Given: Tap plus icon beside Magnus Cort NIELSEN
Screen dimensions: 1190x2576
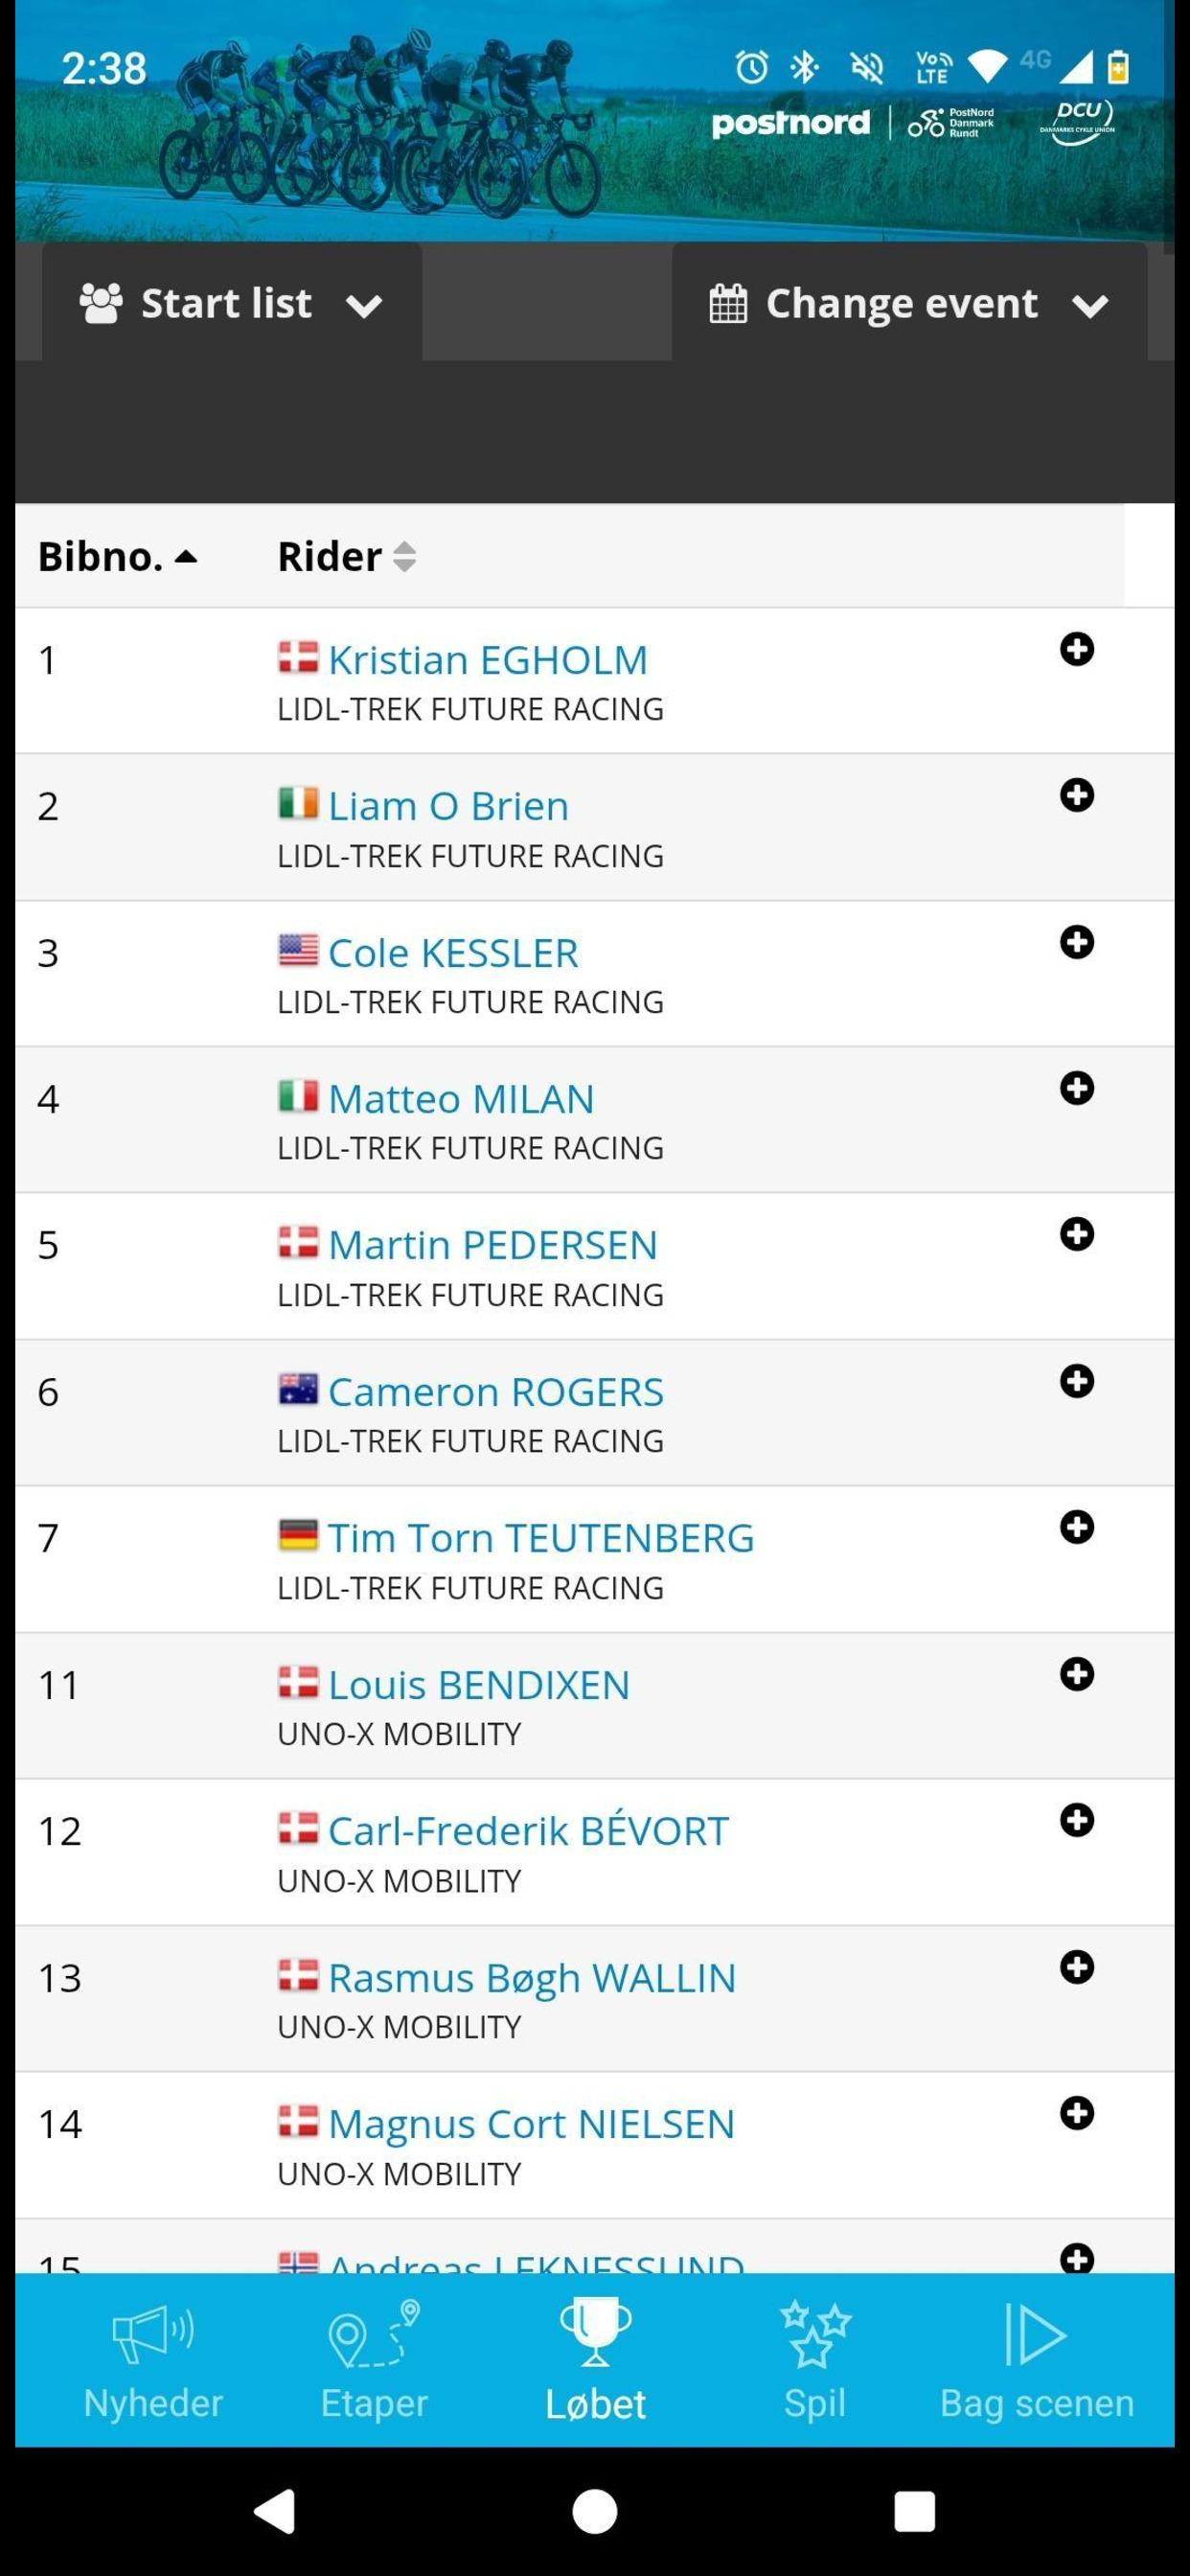Looking at the screenshot, I should 1077,2113.
